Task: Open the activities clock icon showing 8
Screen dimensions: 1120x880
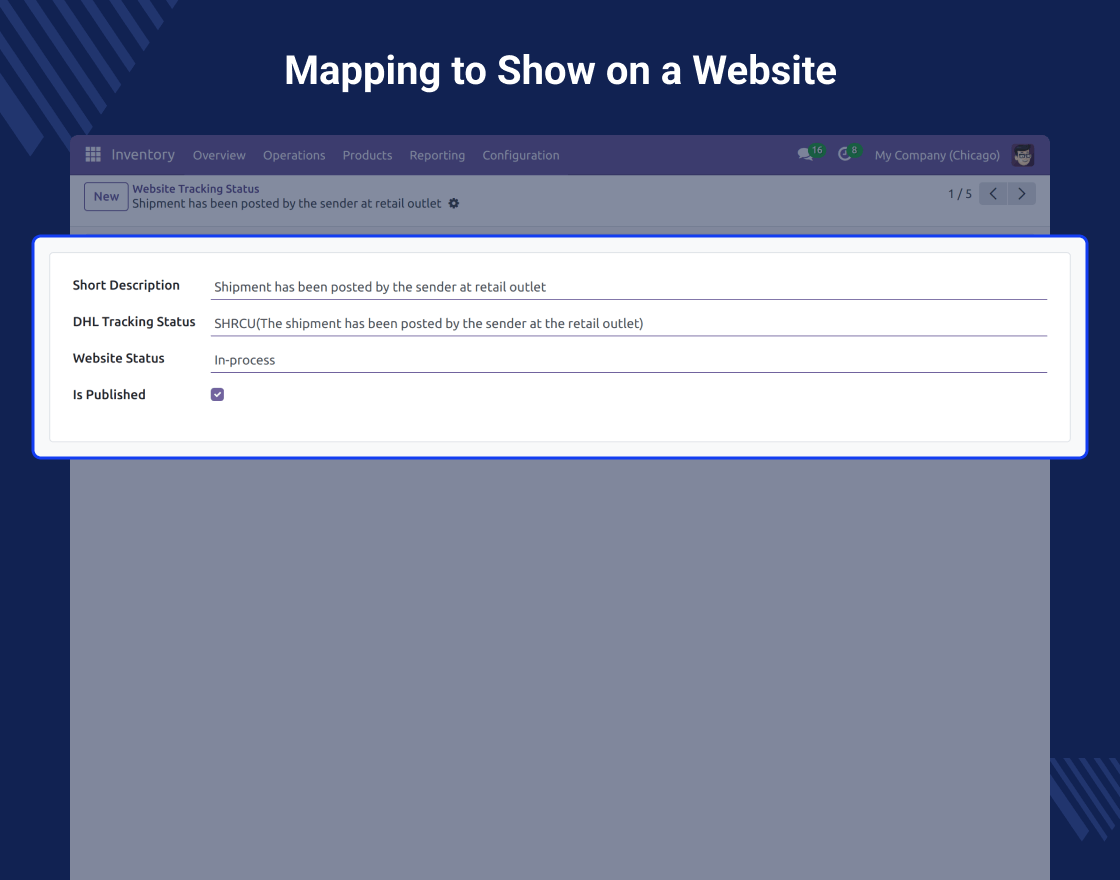Action: click(x=846, y=155)
